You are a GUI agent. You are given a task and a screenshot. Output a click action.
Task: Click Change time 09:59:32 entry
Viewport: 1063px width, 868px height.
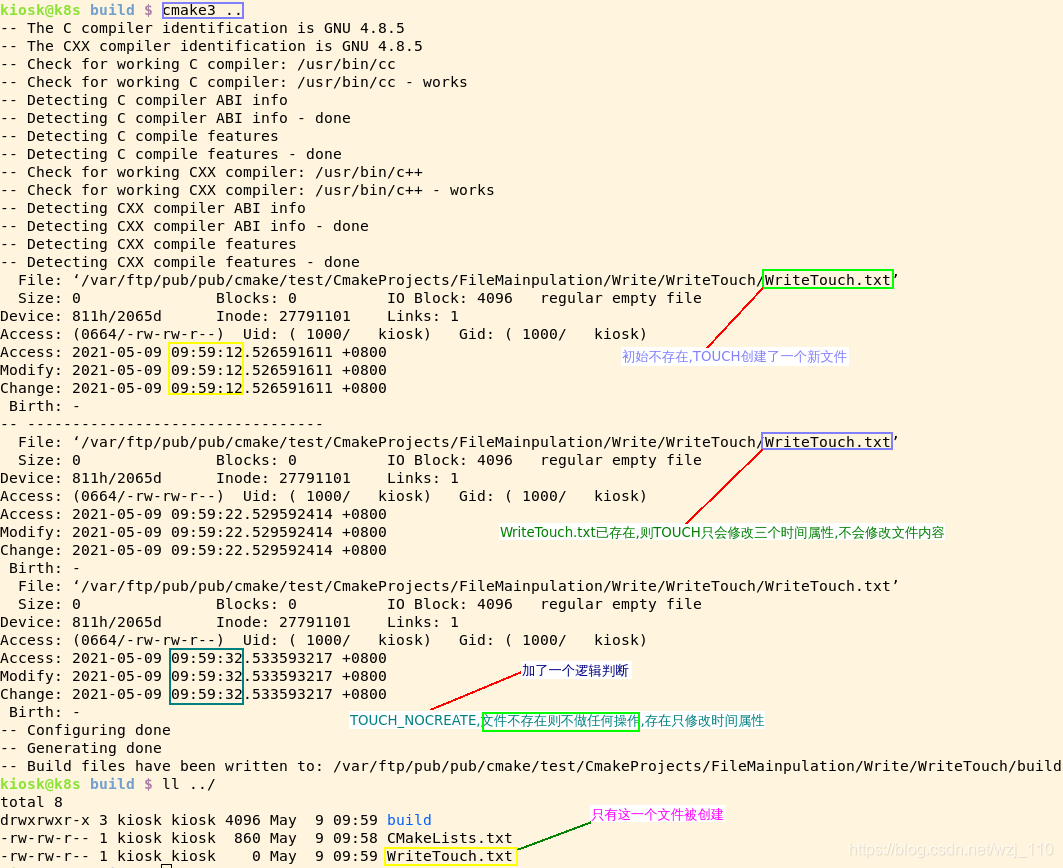click(x=193, y=694)
